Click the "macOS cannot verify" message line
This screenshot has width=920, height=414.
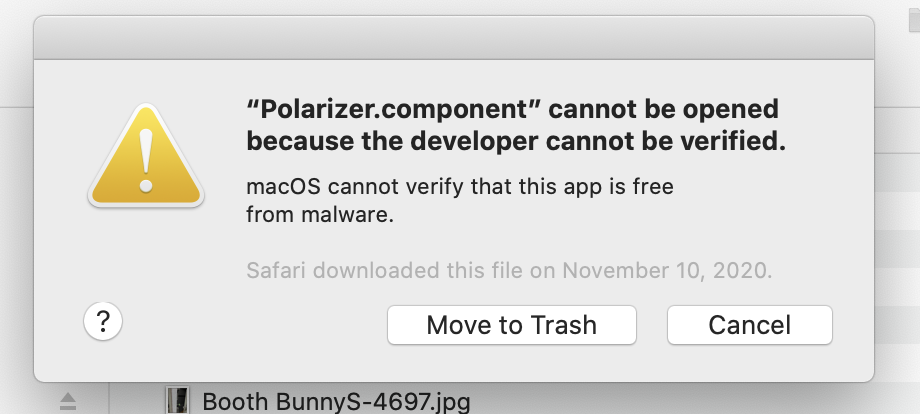(460, 187)
